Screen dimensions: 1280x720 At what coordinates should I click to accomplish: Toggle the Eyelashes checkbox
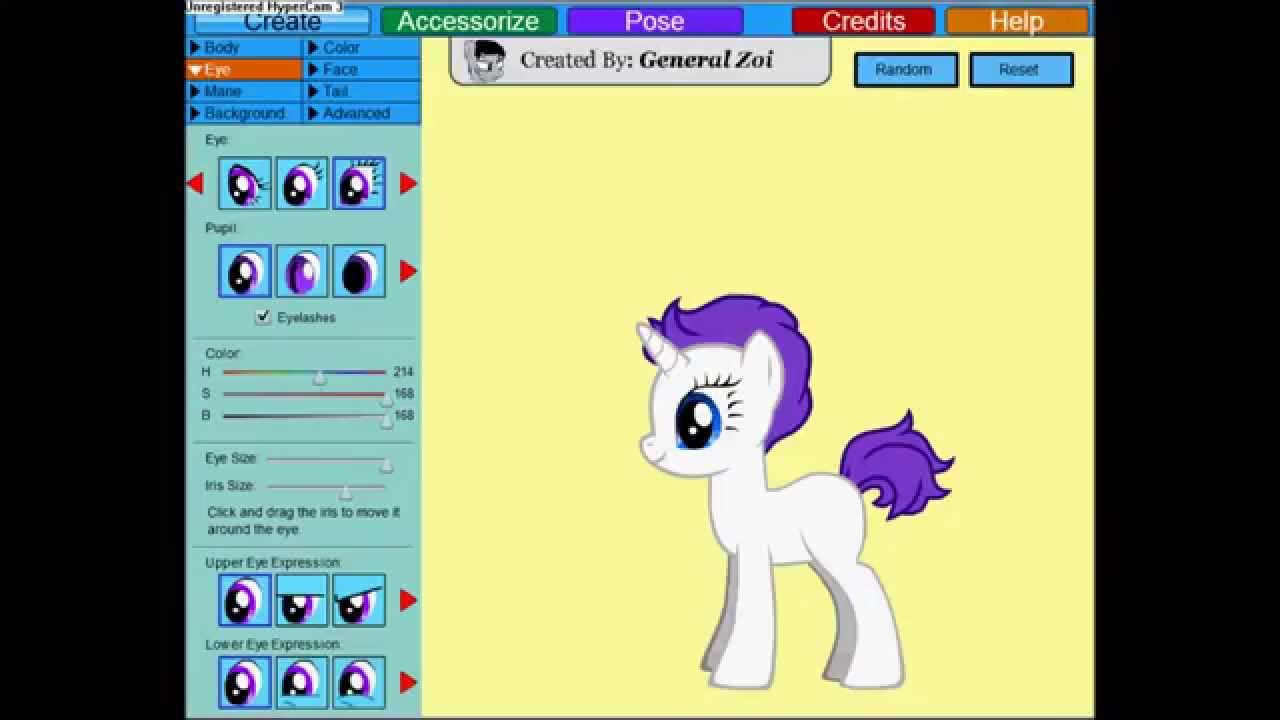(x=263, y=317)
